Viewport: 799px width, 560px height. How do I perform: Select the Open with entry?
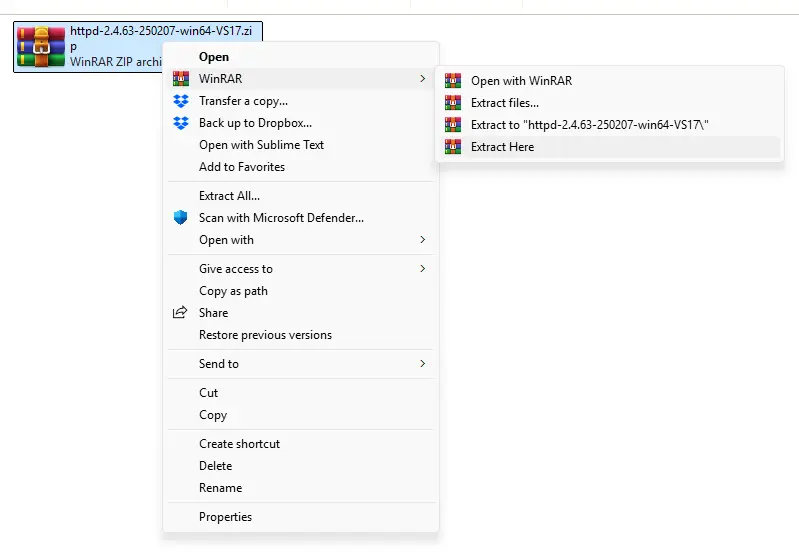coord(301,239)
